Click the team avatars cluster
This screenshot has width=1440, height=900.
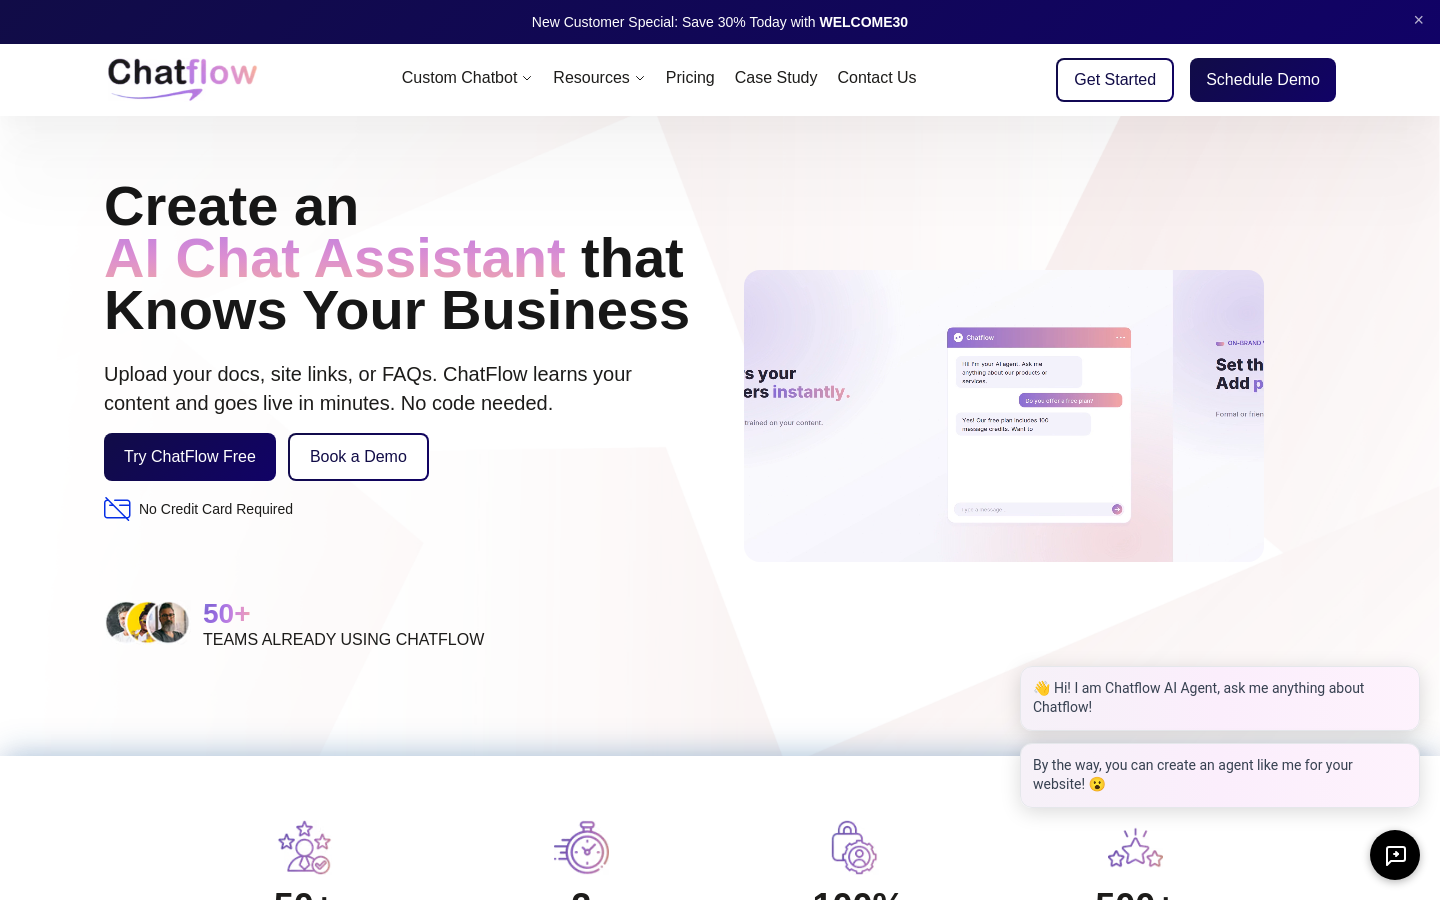point(148,622)
